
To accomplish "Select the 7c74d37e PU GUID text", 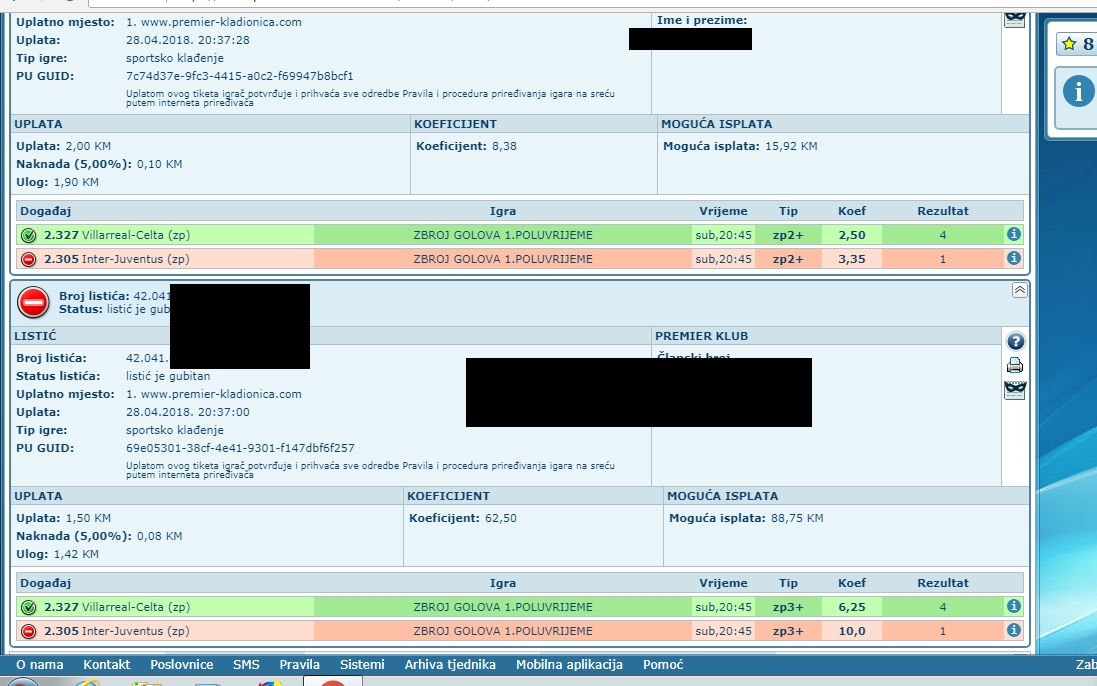I will point(239,76).
